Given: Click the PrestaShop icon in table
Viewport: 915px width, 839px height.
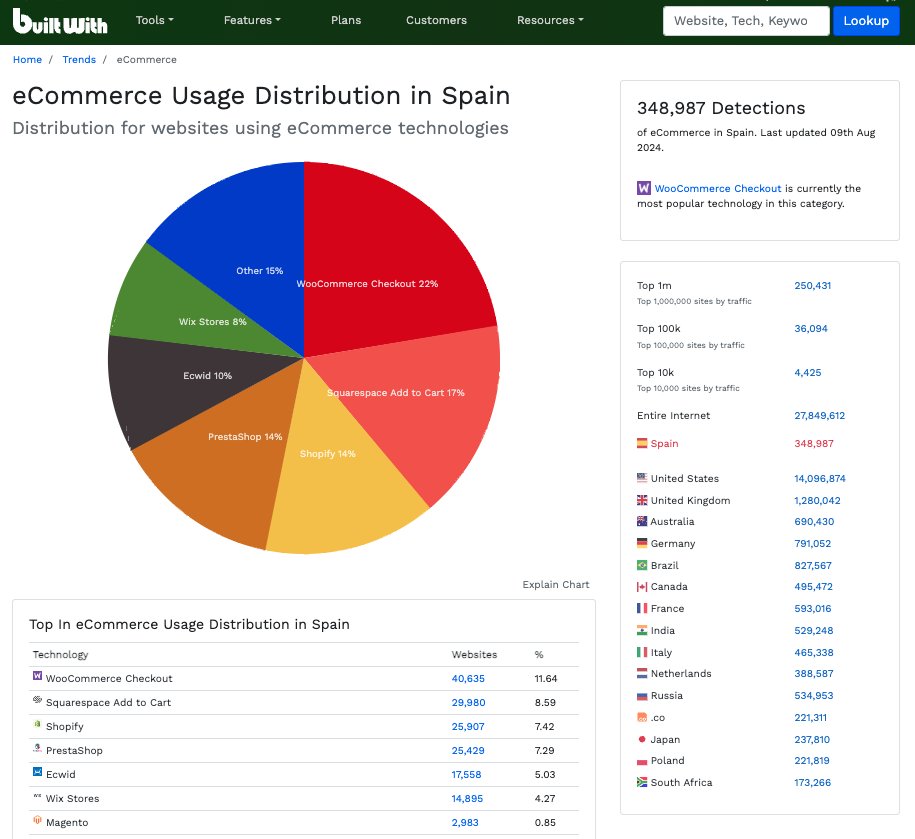Looking at the screenshot, I should coord(37,747).
